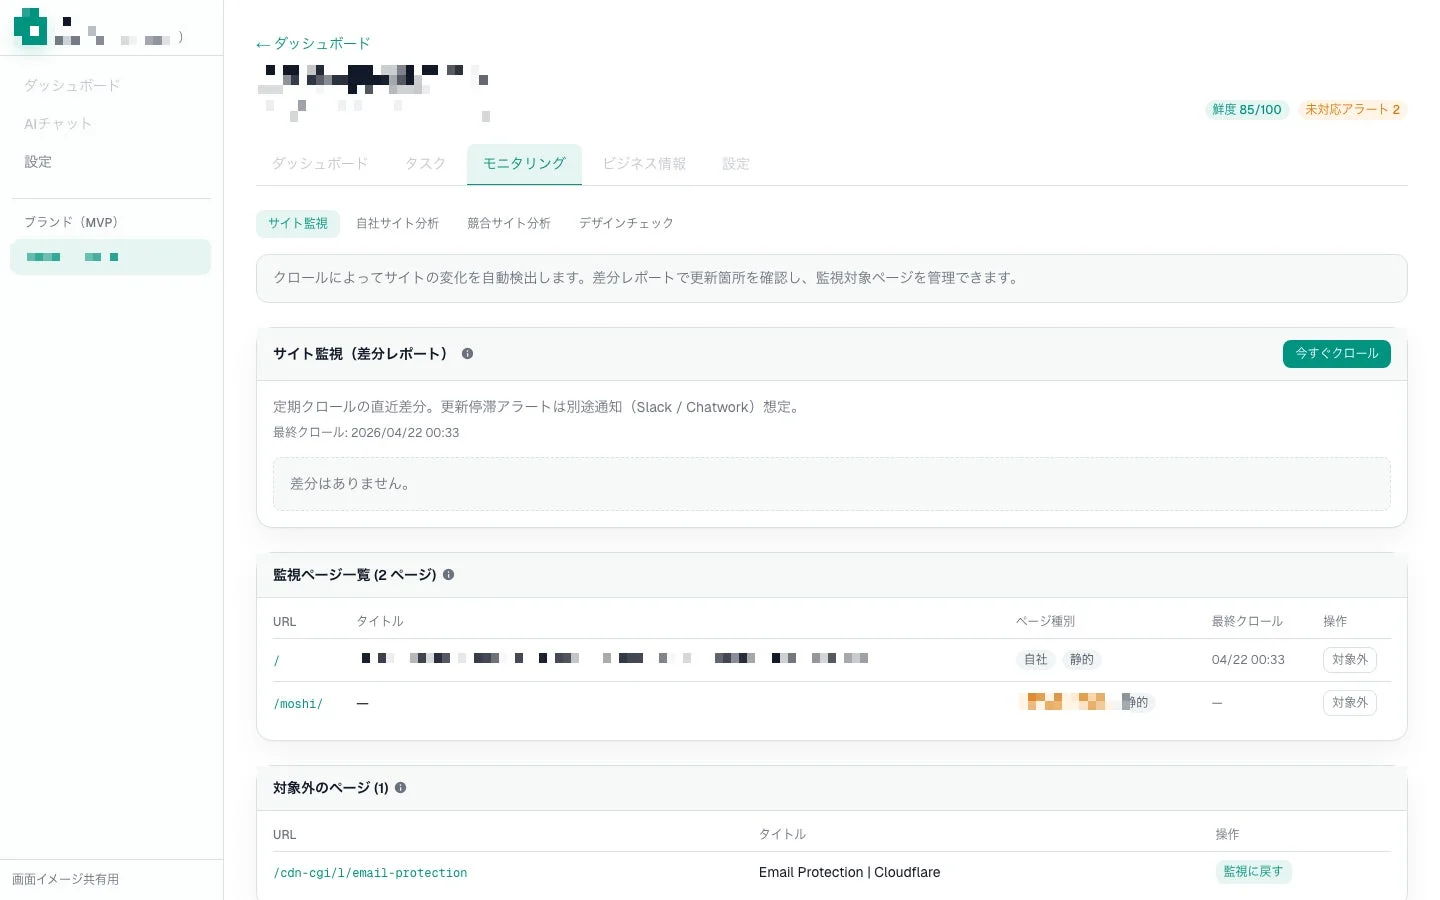Viewport: 1440px width, 900px height.
Task: Click the 鮮度 85/100 badge
Action: (x=1246, y=110)
